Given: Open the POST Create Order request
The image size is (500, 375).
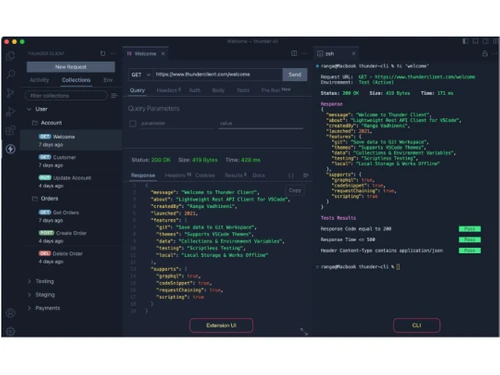Looking at the screenshot, I should 71,237.
